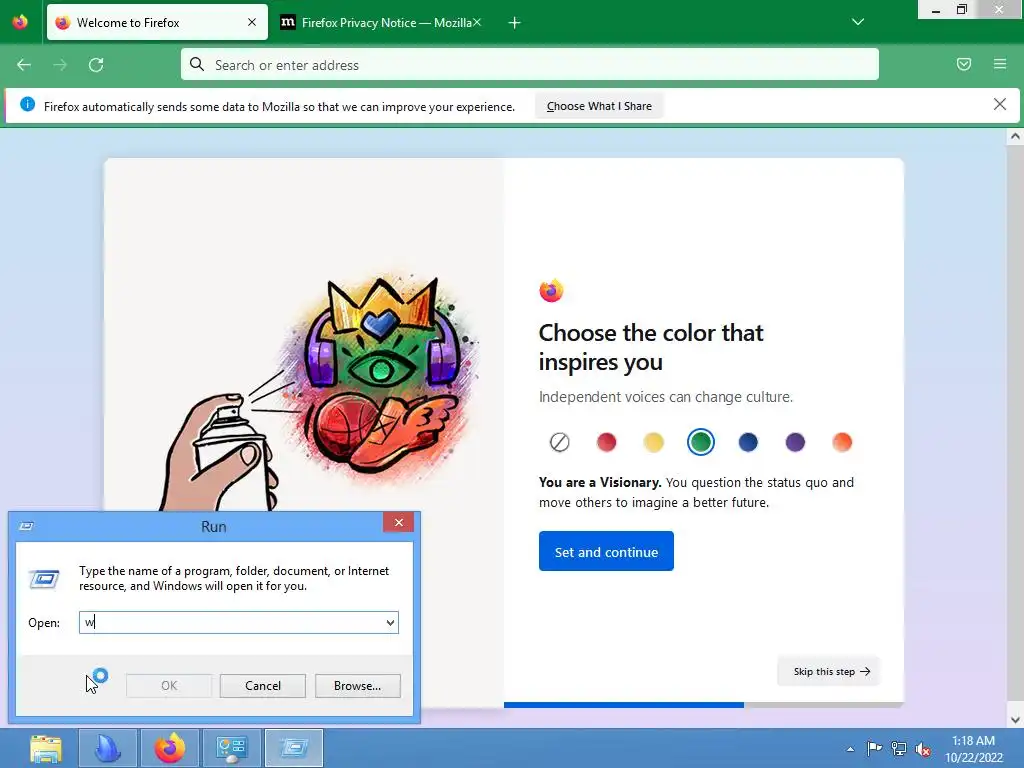Close the Run dialog
The width and height of the screenshot is (1024, 768).
point(398,522)
